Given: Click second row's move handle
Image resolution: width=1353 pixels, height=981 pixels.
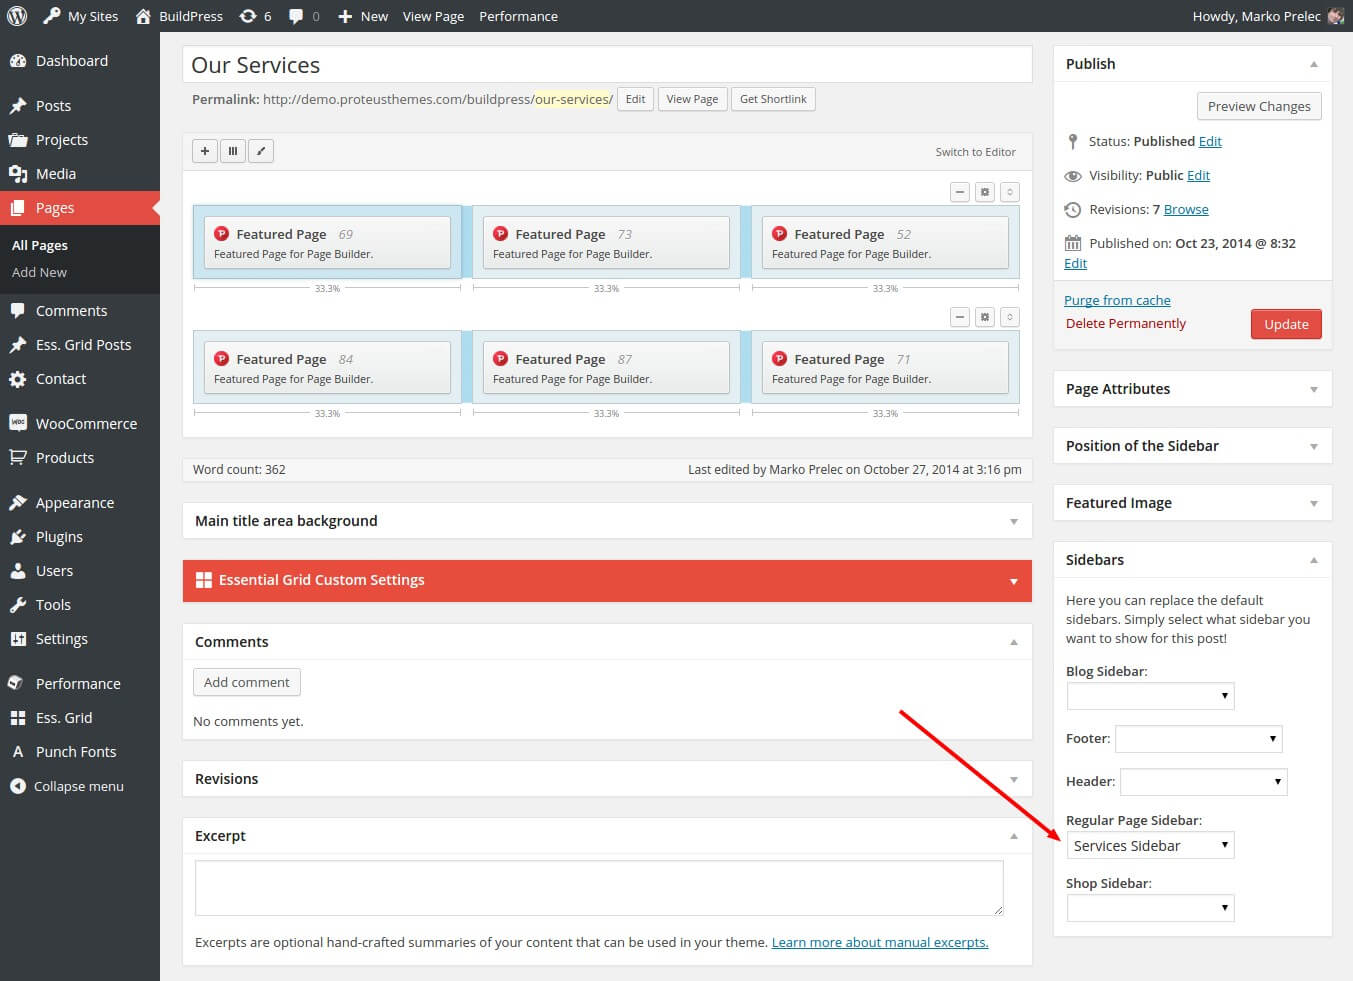Looking at the screenshot, I should tap(1010, 317).
